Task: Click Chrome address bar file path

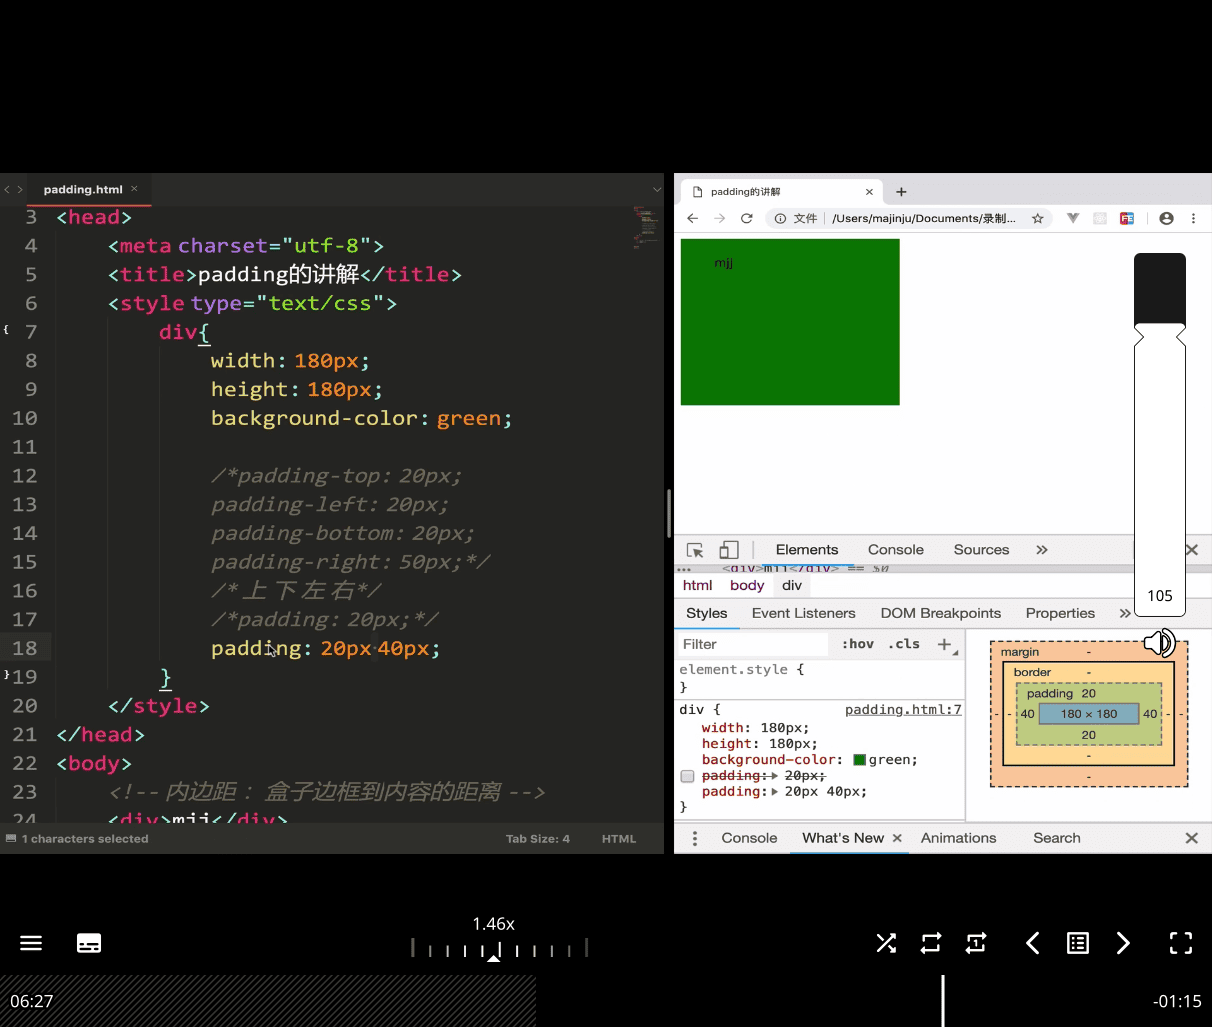Action: (x=923, y=218)
